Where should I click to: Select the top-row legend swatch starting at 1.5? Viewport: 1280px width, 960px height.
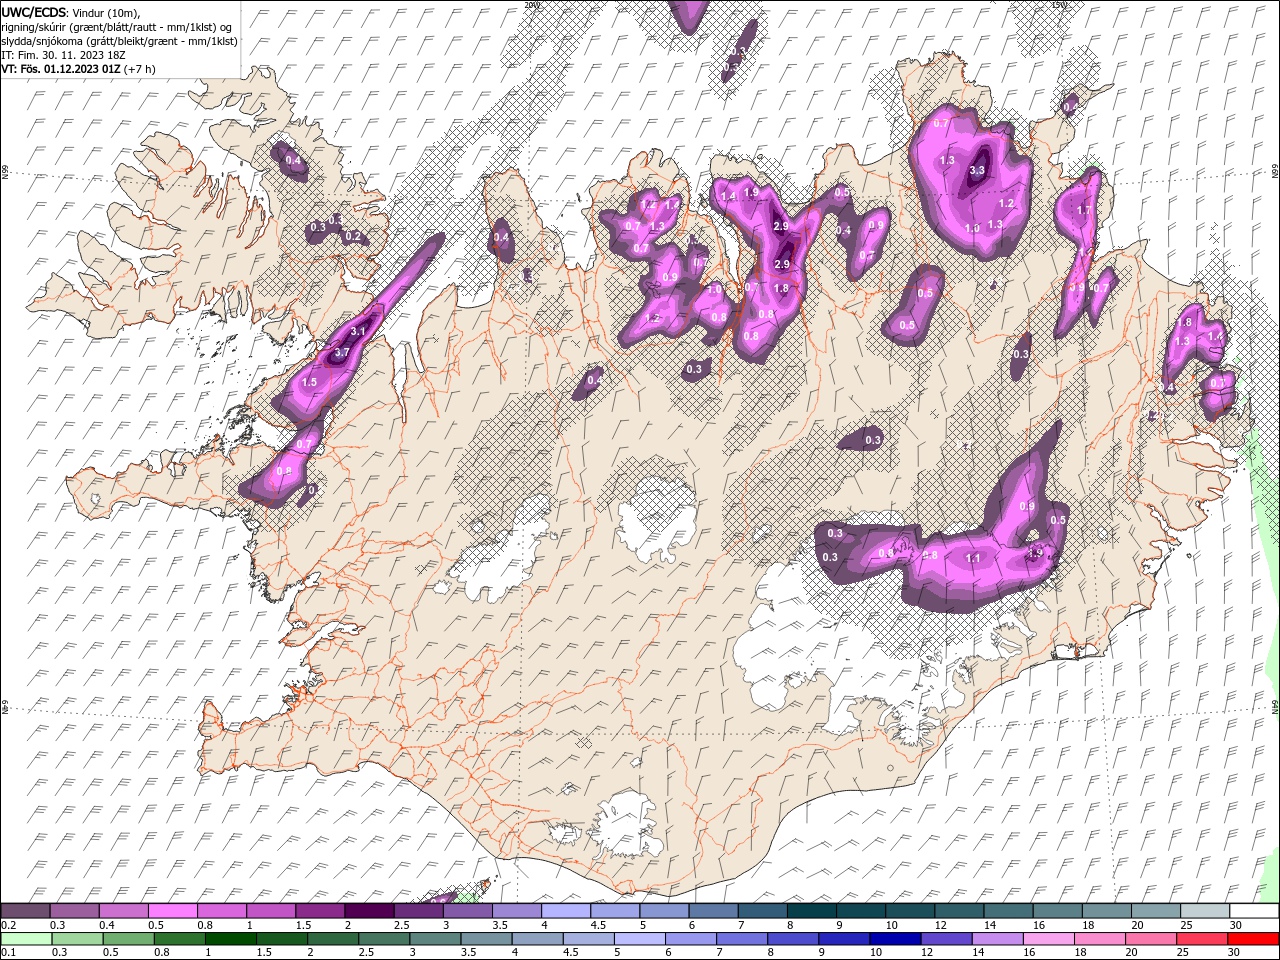(x=319, y=911)
